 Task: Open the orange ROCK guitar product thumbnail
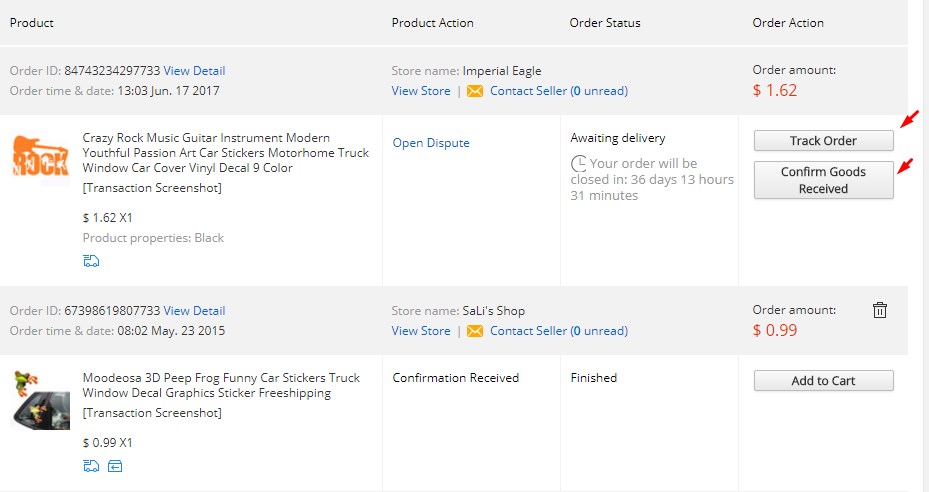(40, 159)
